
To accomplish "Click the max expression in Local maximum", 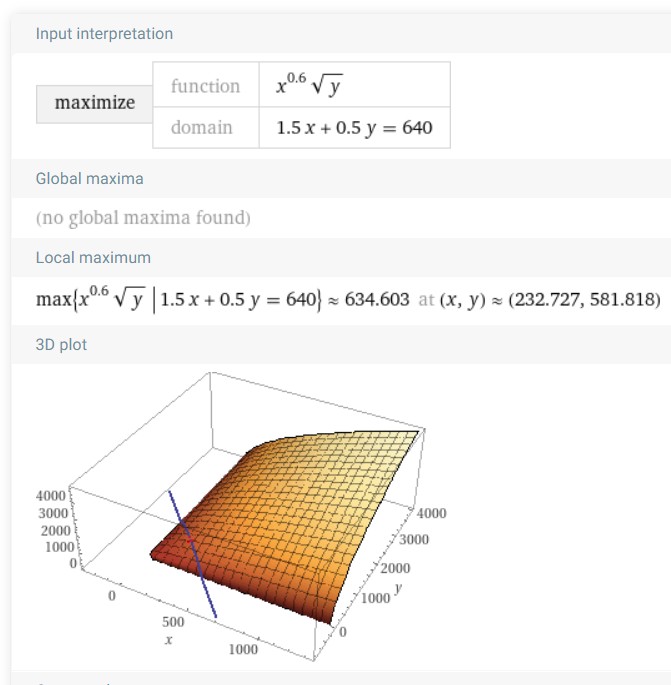I will click(179, 300).
